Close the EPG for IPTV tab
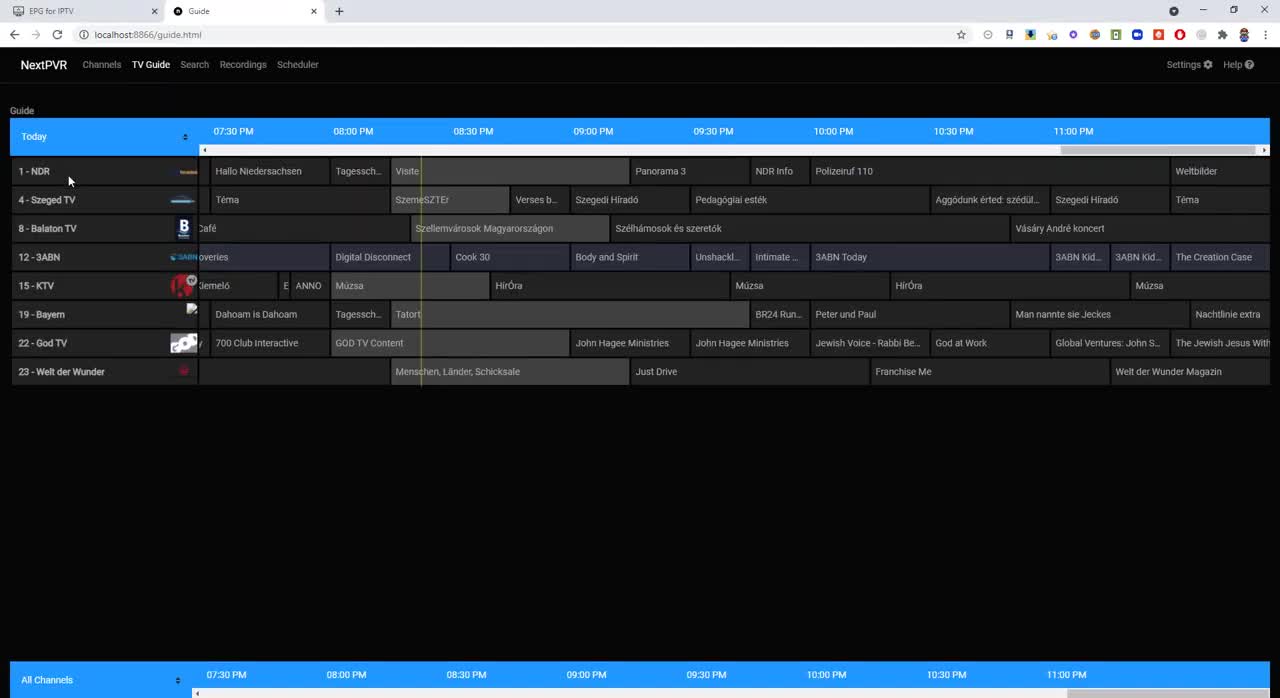The height and width of the screenshot is (698, 1280). tap(154, 11)
